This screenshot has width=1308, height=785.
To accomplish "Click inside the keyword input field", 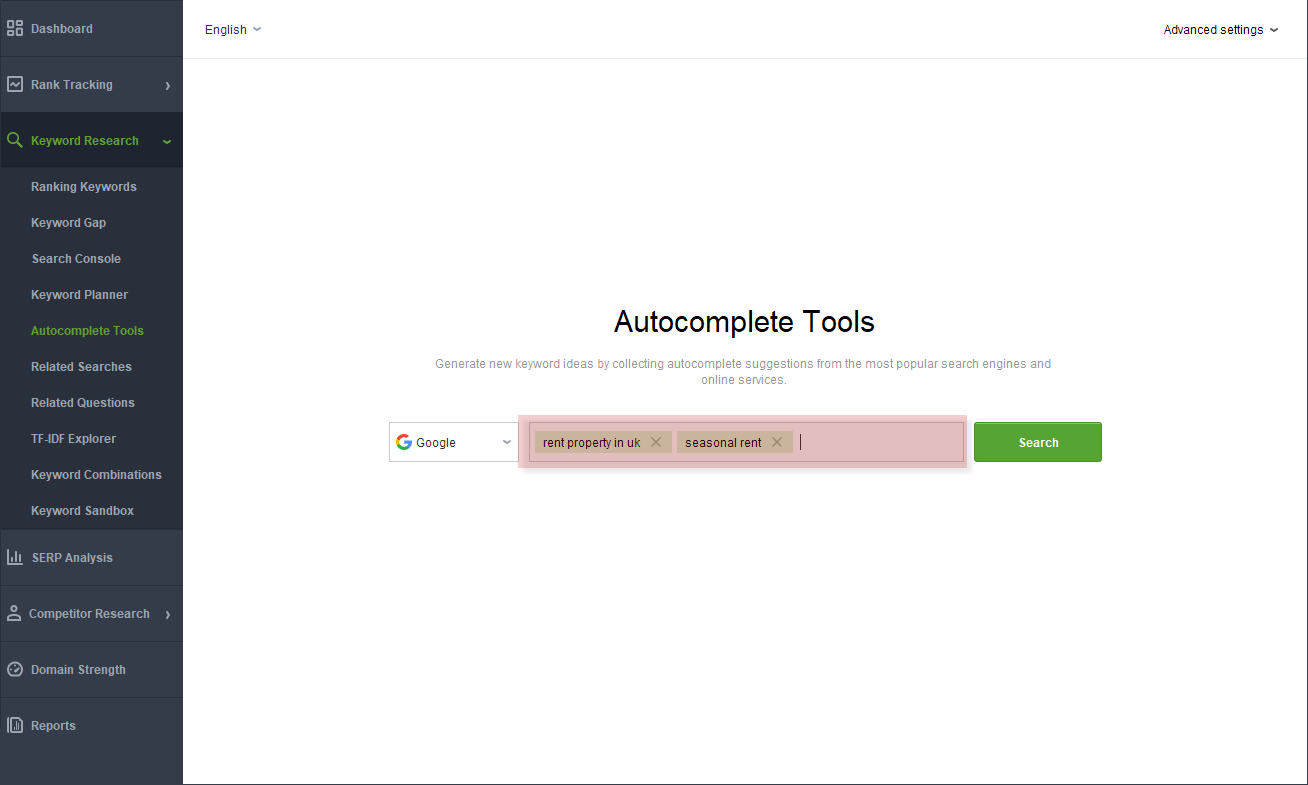I will tap(880, 442).
